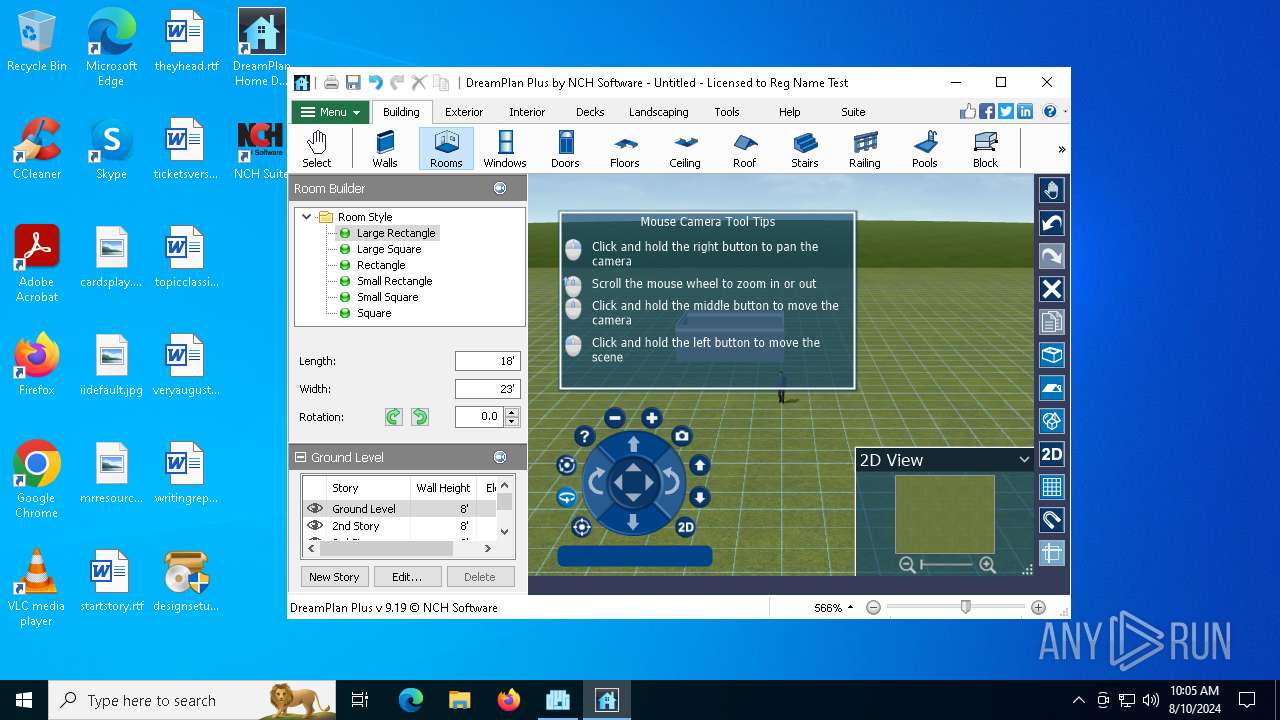
Task: Click the Twitter share icon
Action: click(1006, 112)
